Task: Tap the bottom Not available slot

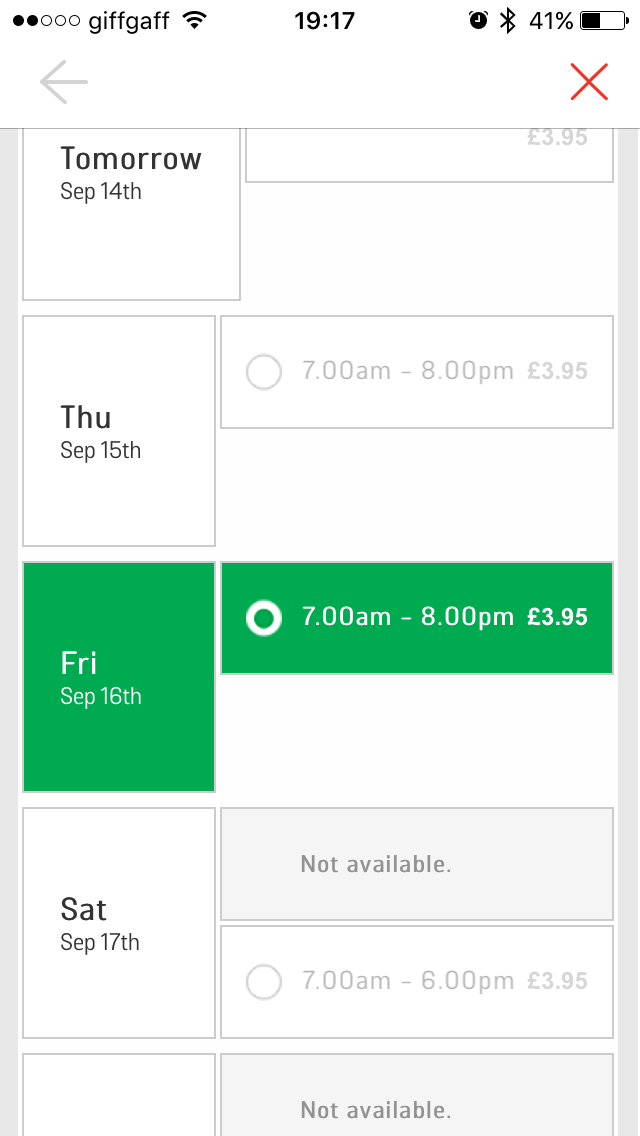Action: (x=417, y=1095)
